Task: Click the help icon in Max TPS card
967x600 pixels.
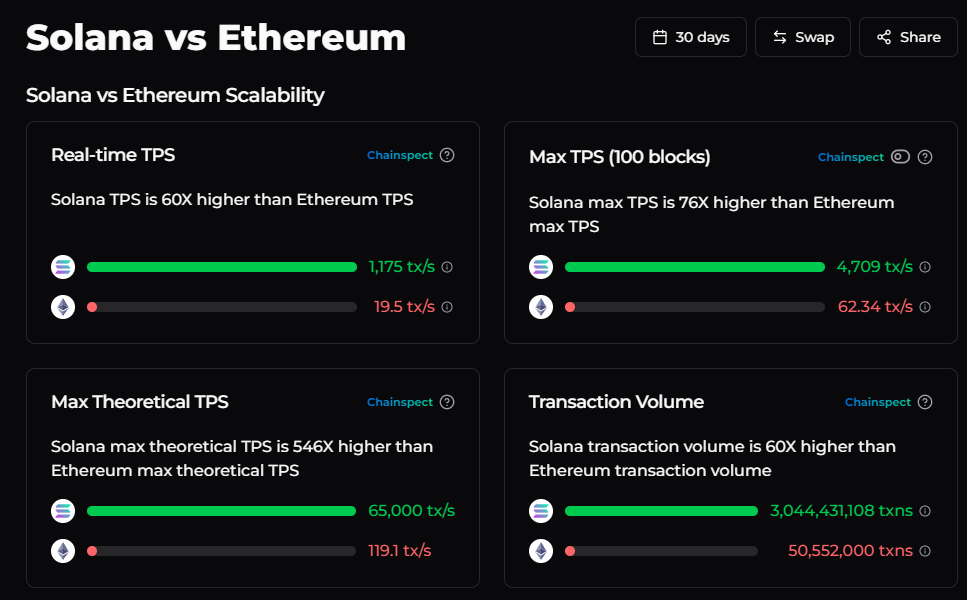Action: [x=925, y=157]
